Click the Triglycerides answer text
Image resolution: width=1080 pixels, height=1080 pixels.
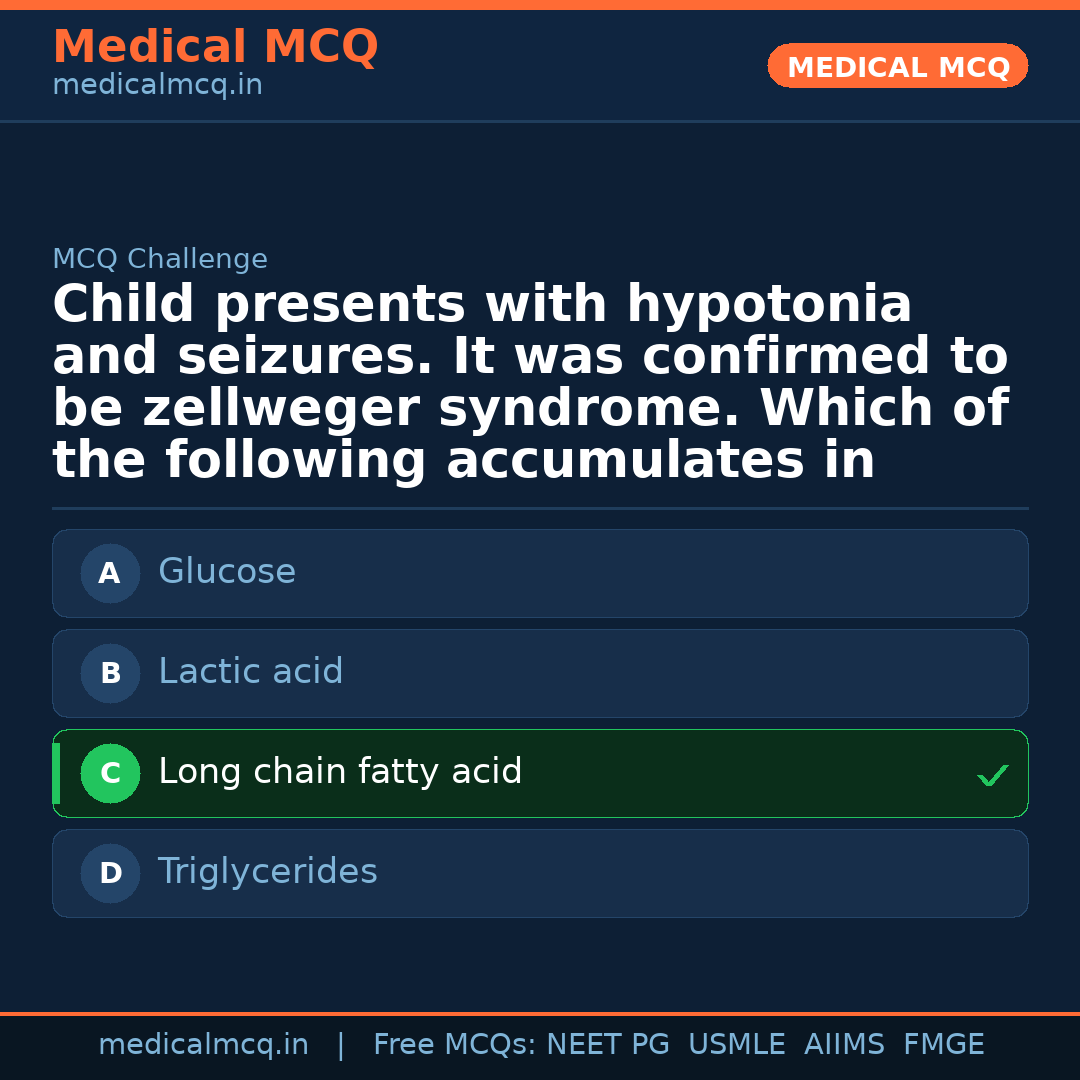click(x=268, y=872)
